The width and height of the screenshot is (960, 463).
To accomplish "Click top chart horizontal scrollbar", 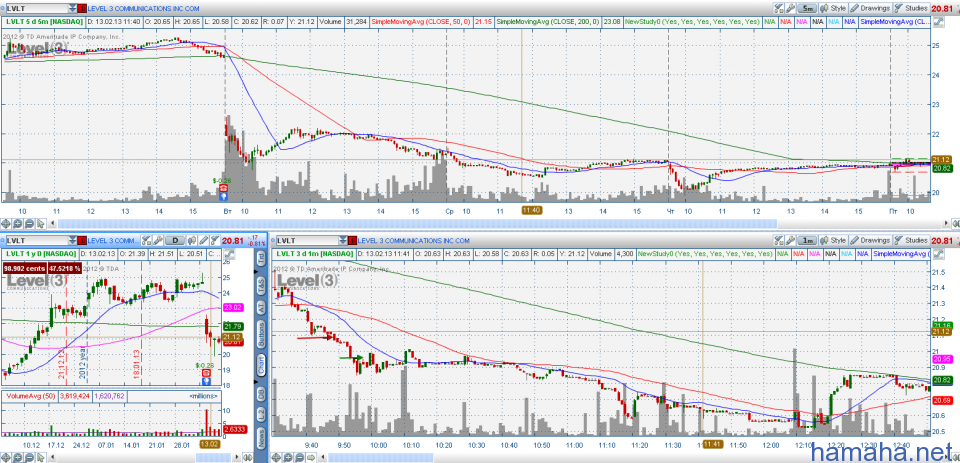I will click(x=416, y=224).
